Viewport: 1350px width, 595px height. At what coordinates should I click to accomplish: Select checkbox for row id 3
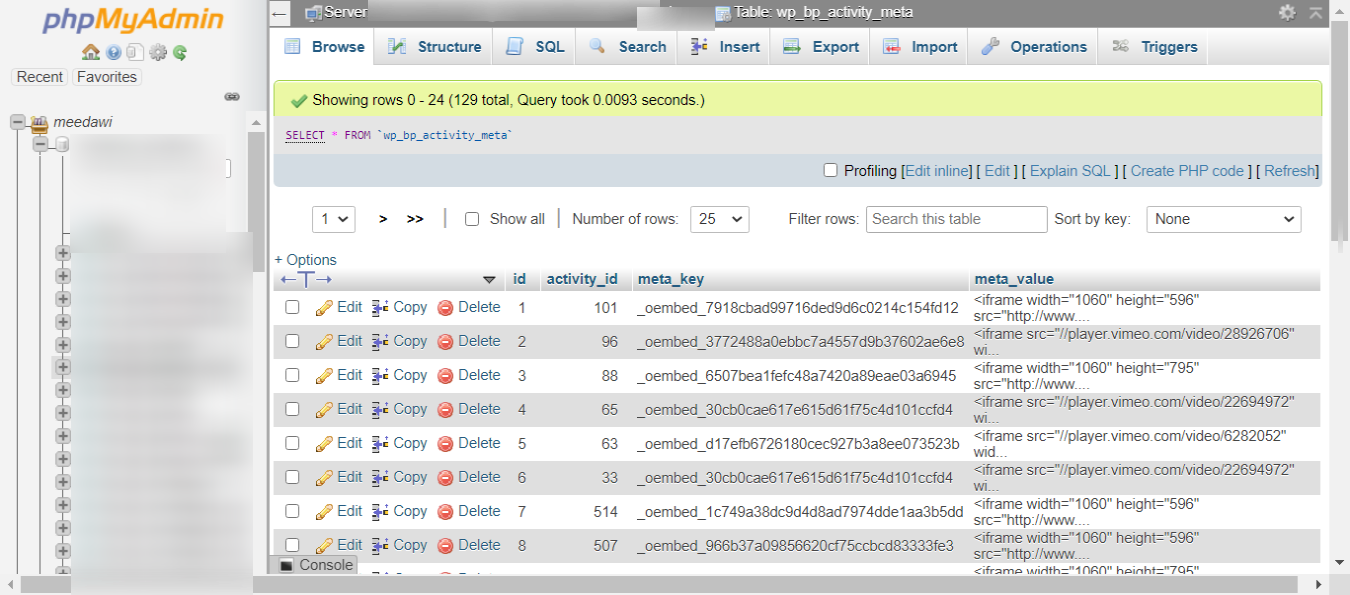(292, 375)
